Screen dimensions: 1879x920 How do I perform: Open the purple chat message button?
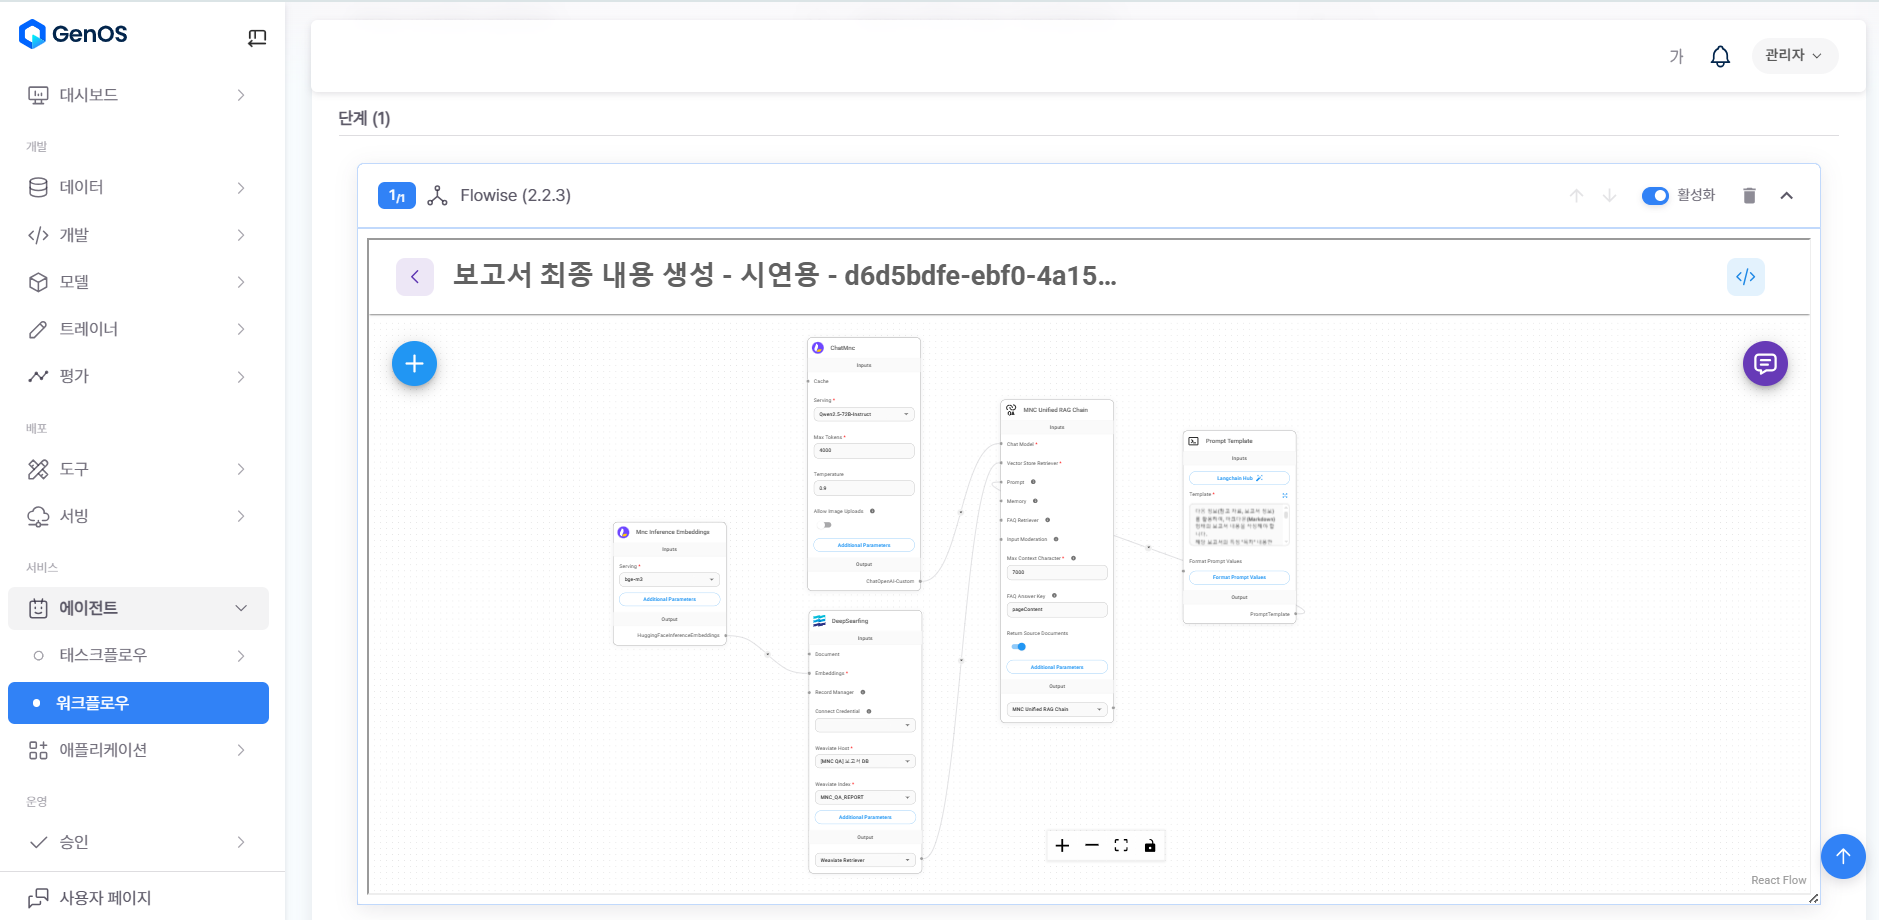pyautogui.click(x=1764, y=364)
